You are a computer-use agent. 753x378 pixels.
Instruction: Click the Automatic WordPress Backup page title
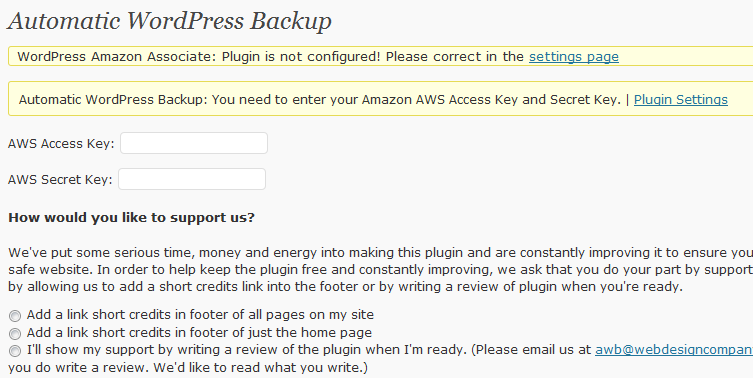tap(169, 21)
